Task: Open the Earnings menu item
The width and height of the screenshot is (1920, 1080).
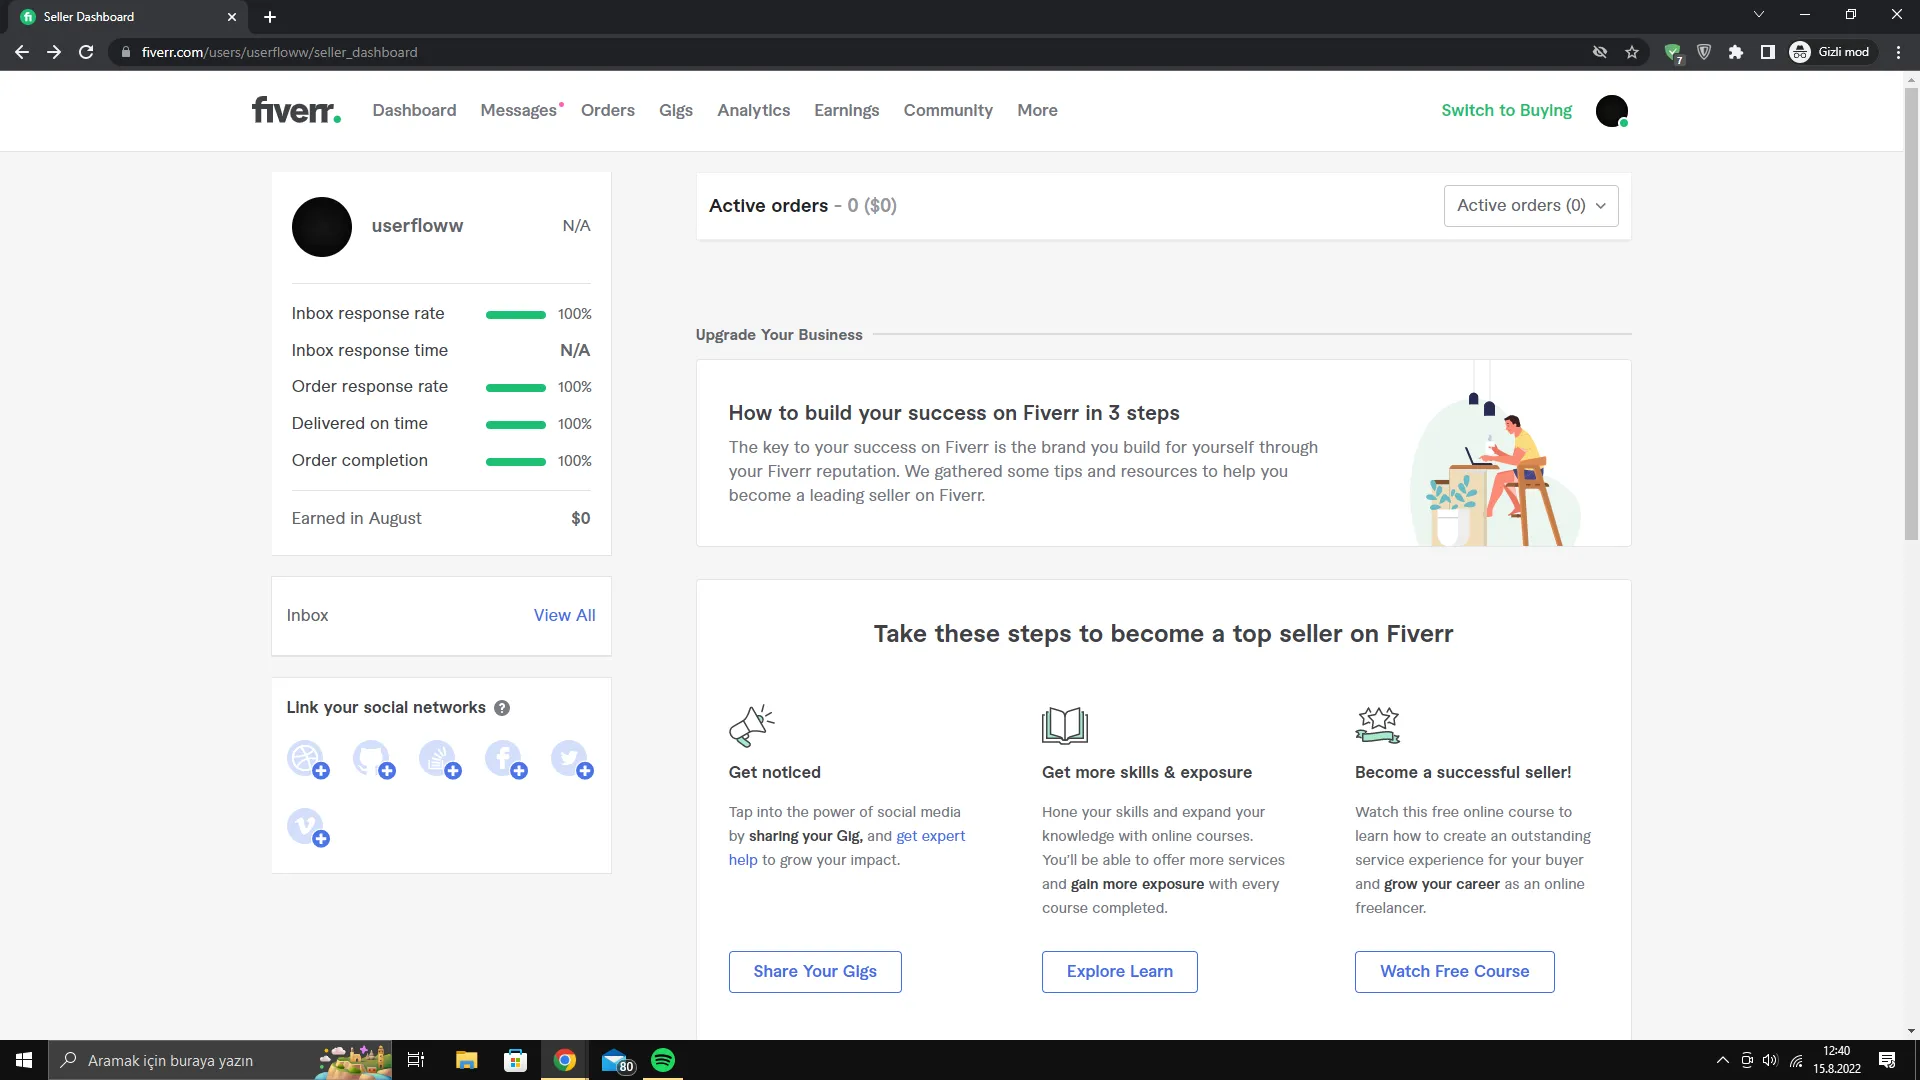Action: [846, 110]
